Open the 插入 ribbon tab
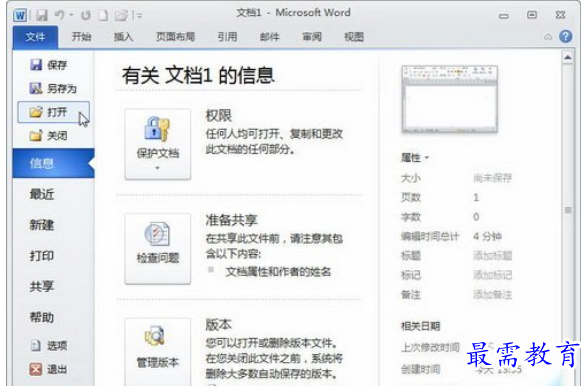The image size is (588, 386). click(123, 37)
